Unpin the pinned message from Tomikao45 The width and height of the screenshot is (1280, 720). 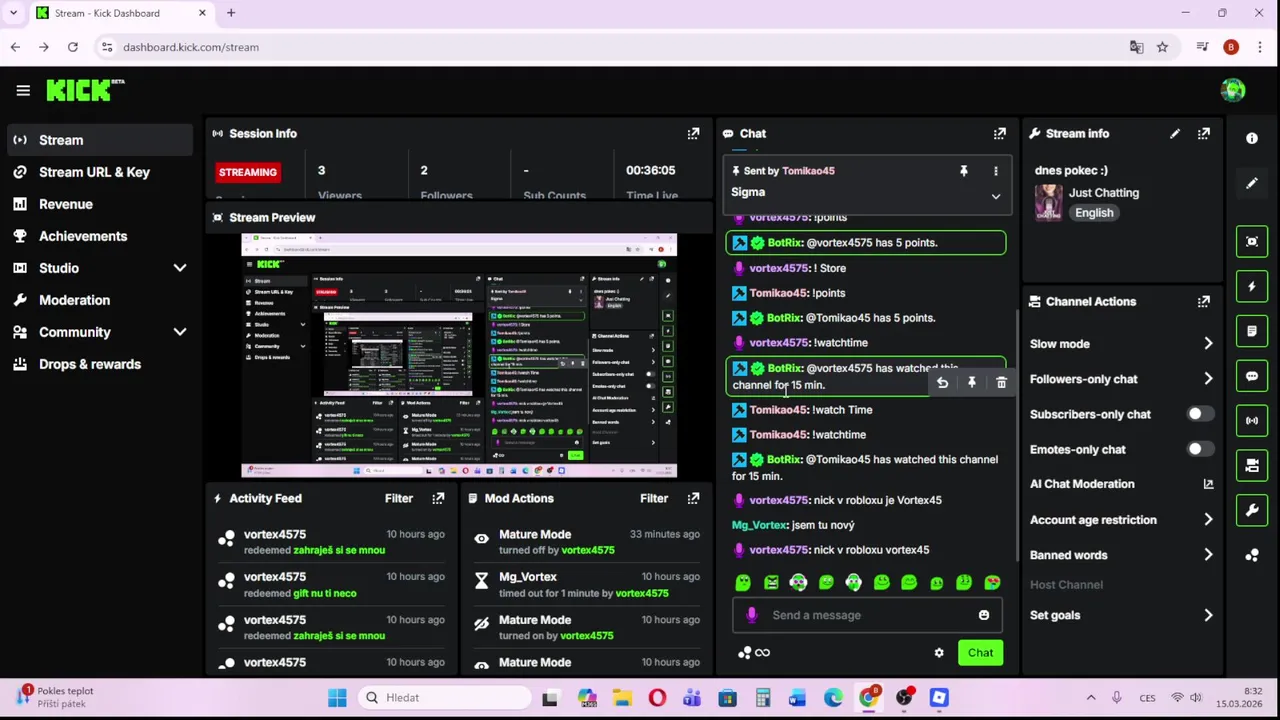(964, 171)
